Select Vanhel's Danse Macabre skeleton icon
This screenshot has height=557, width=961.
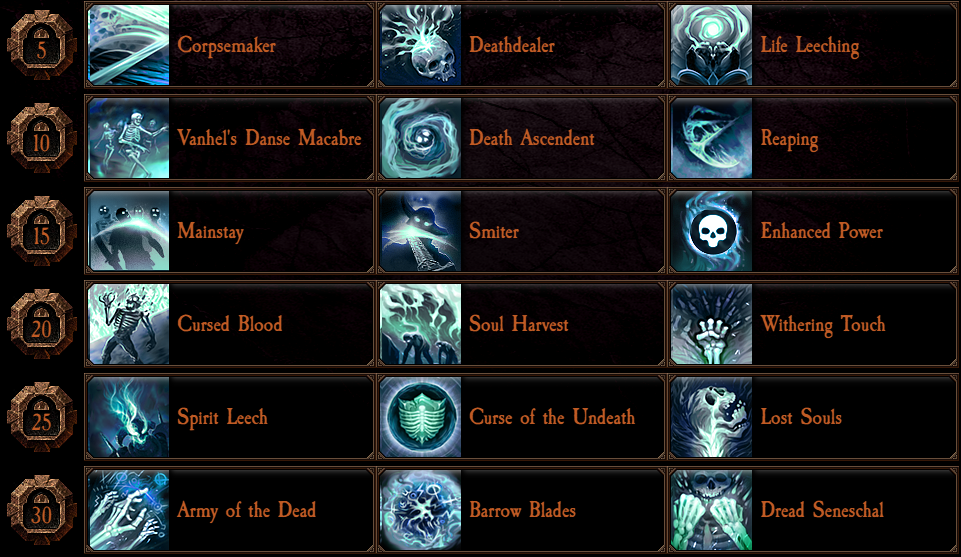pos(129,138)
